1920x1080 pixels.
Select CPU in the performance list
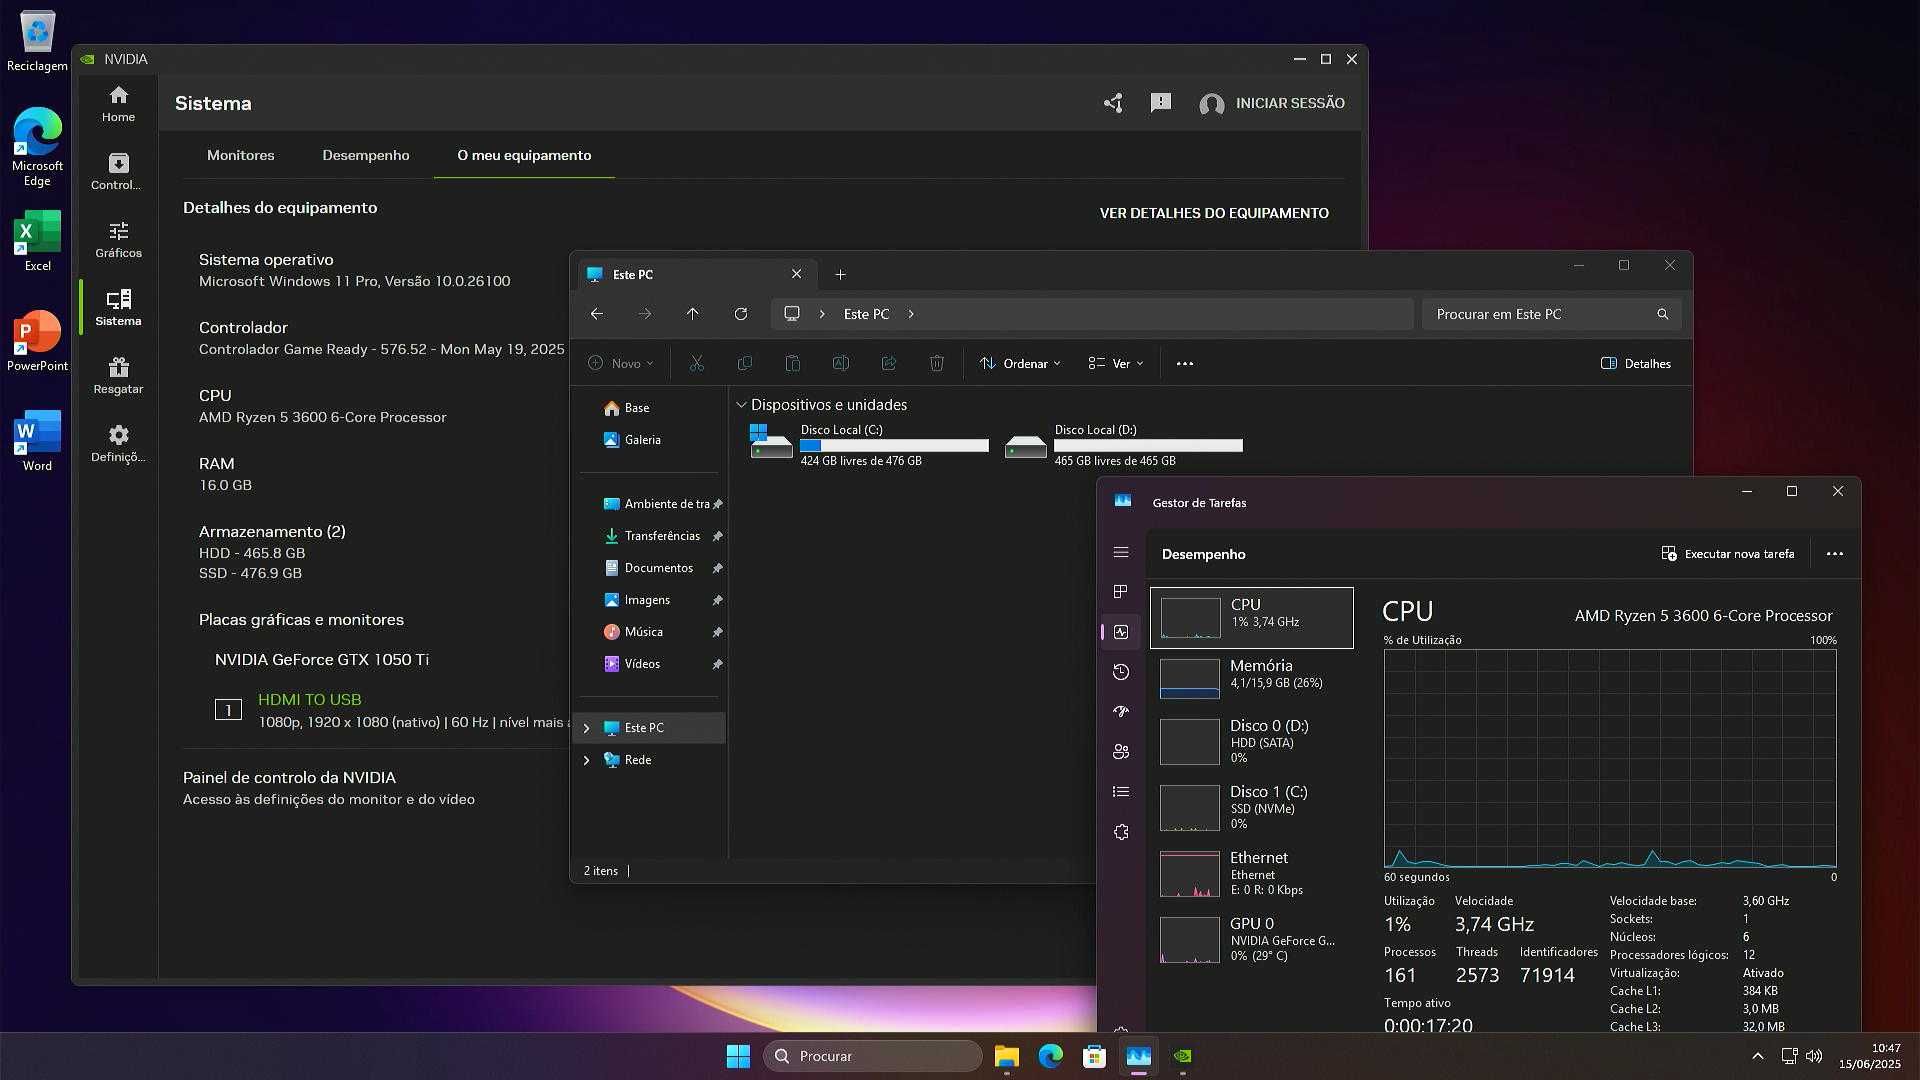coord(1252,618)
